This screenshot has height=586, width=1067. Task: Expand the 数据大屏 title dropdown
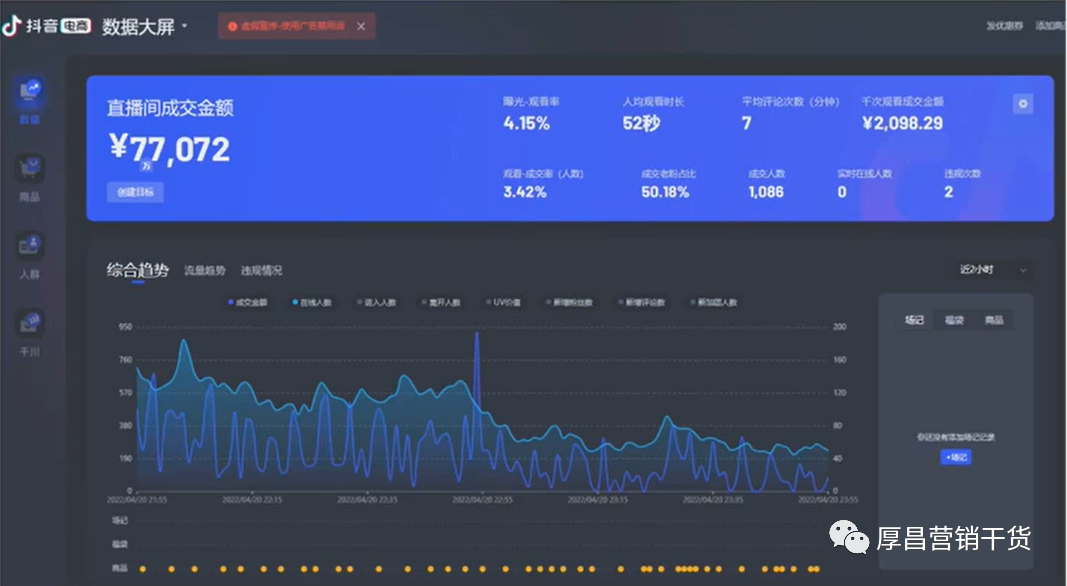tap(184, 26)
